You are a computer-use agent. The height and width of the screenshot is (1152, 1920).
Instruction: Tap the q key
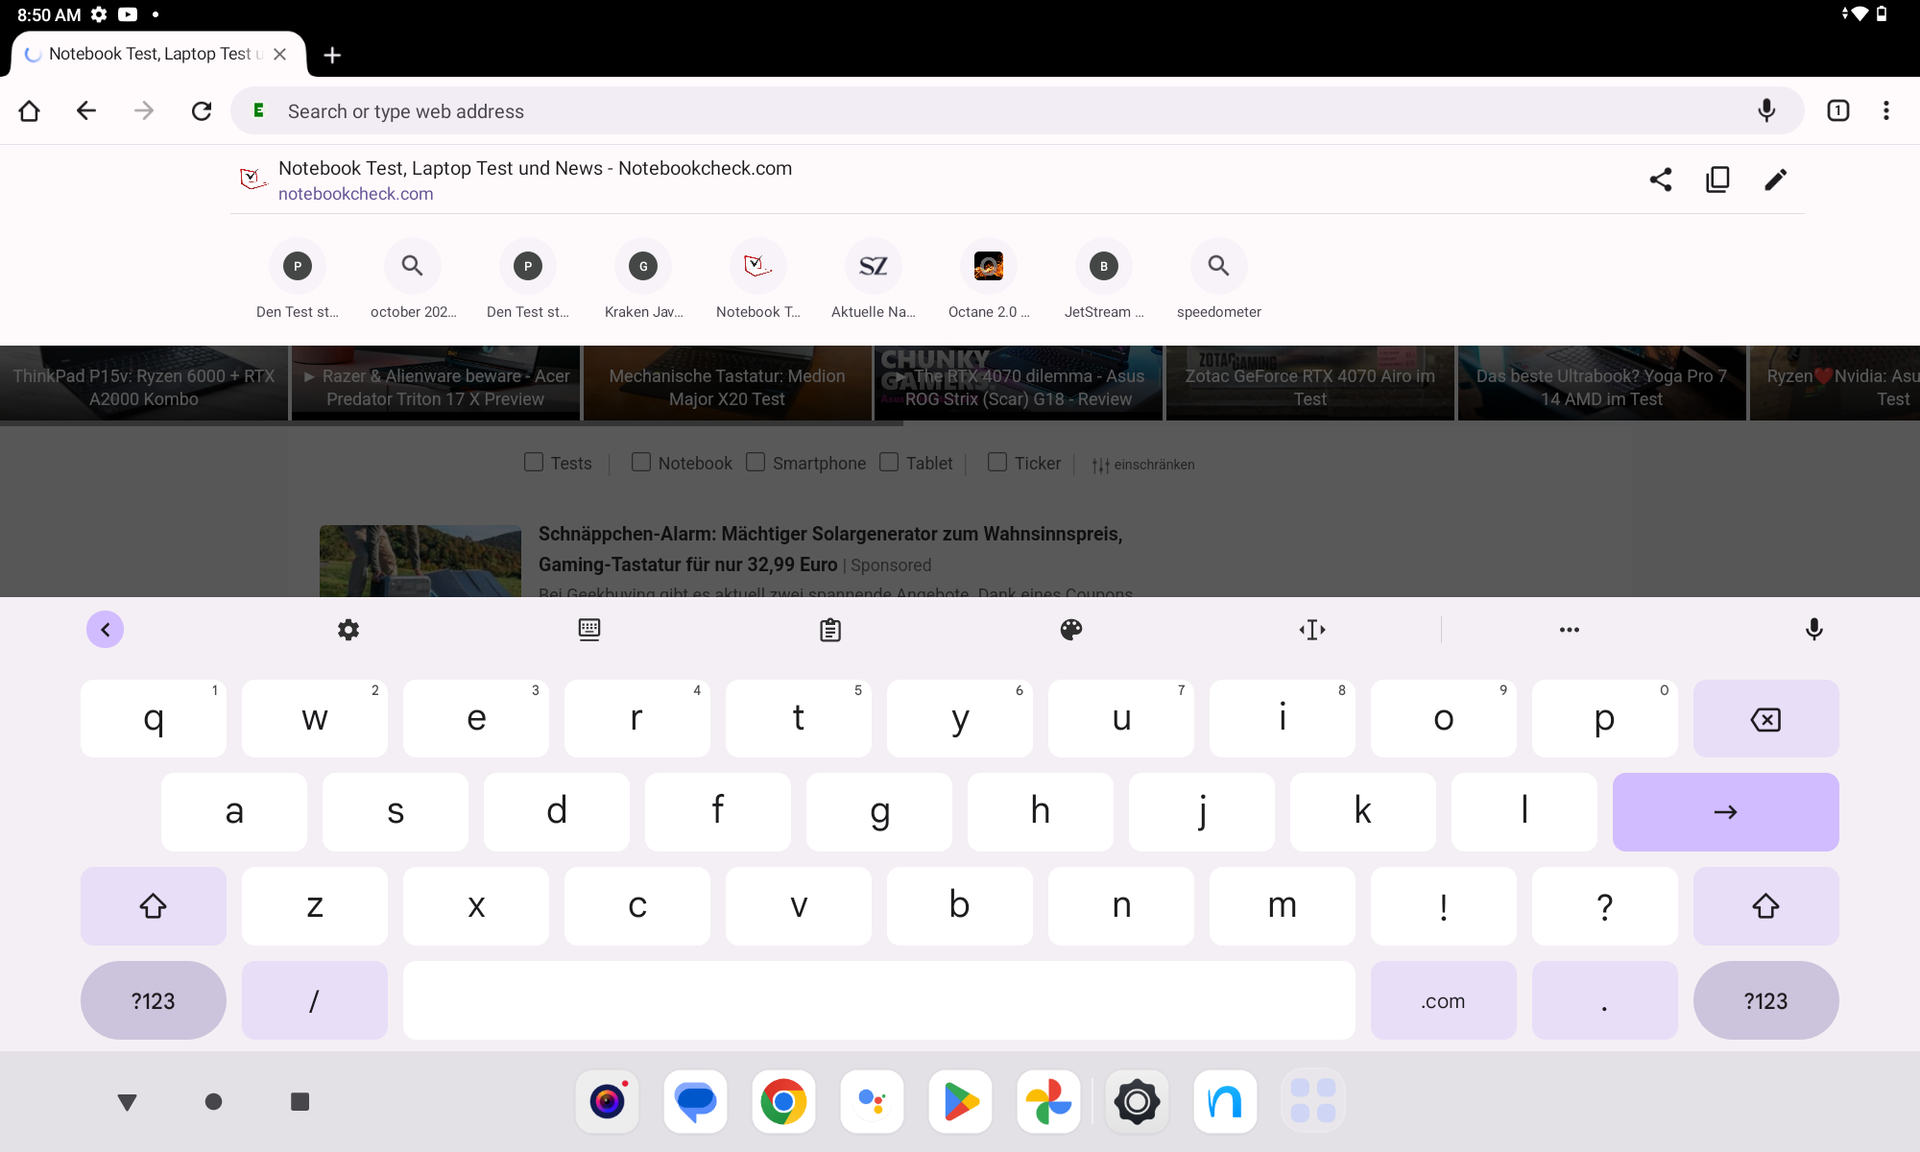coord(153,719)
